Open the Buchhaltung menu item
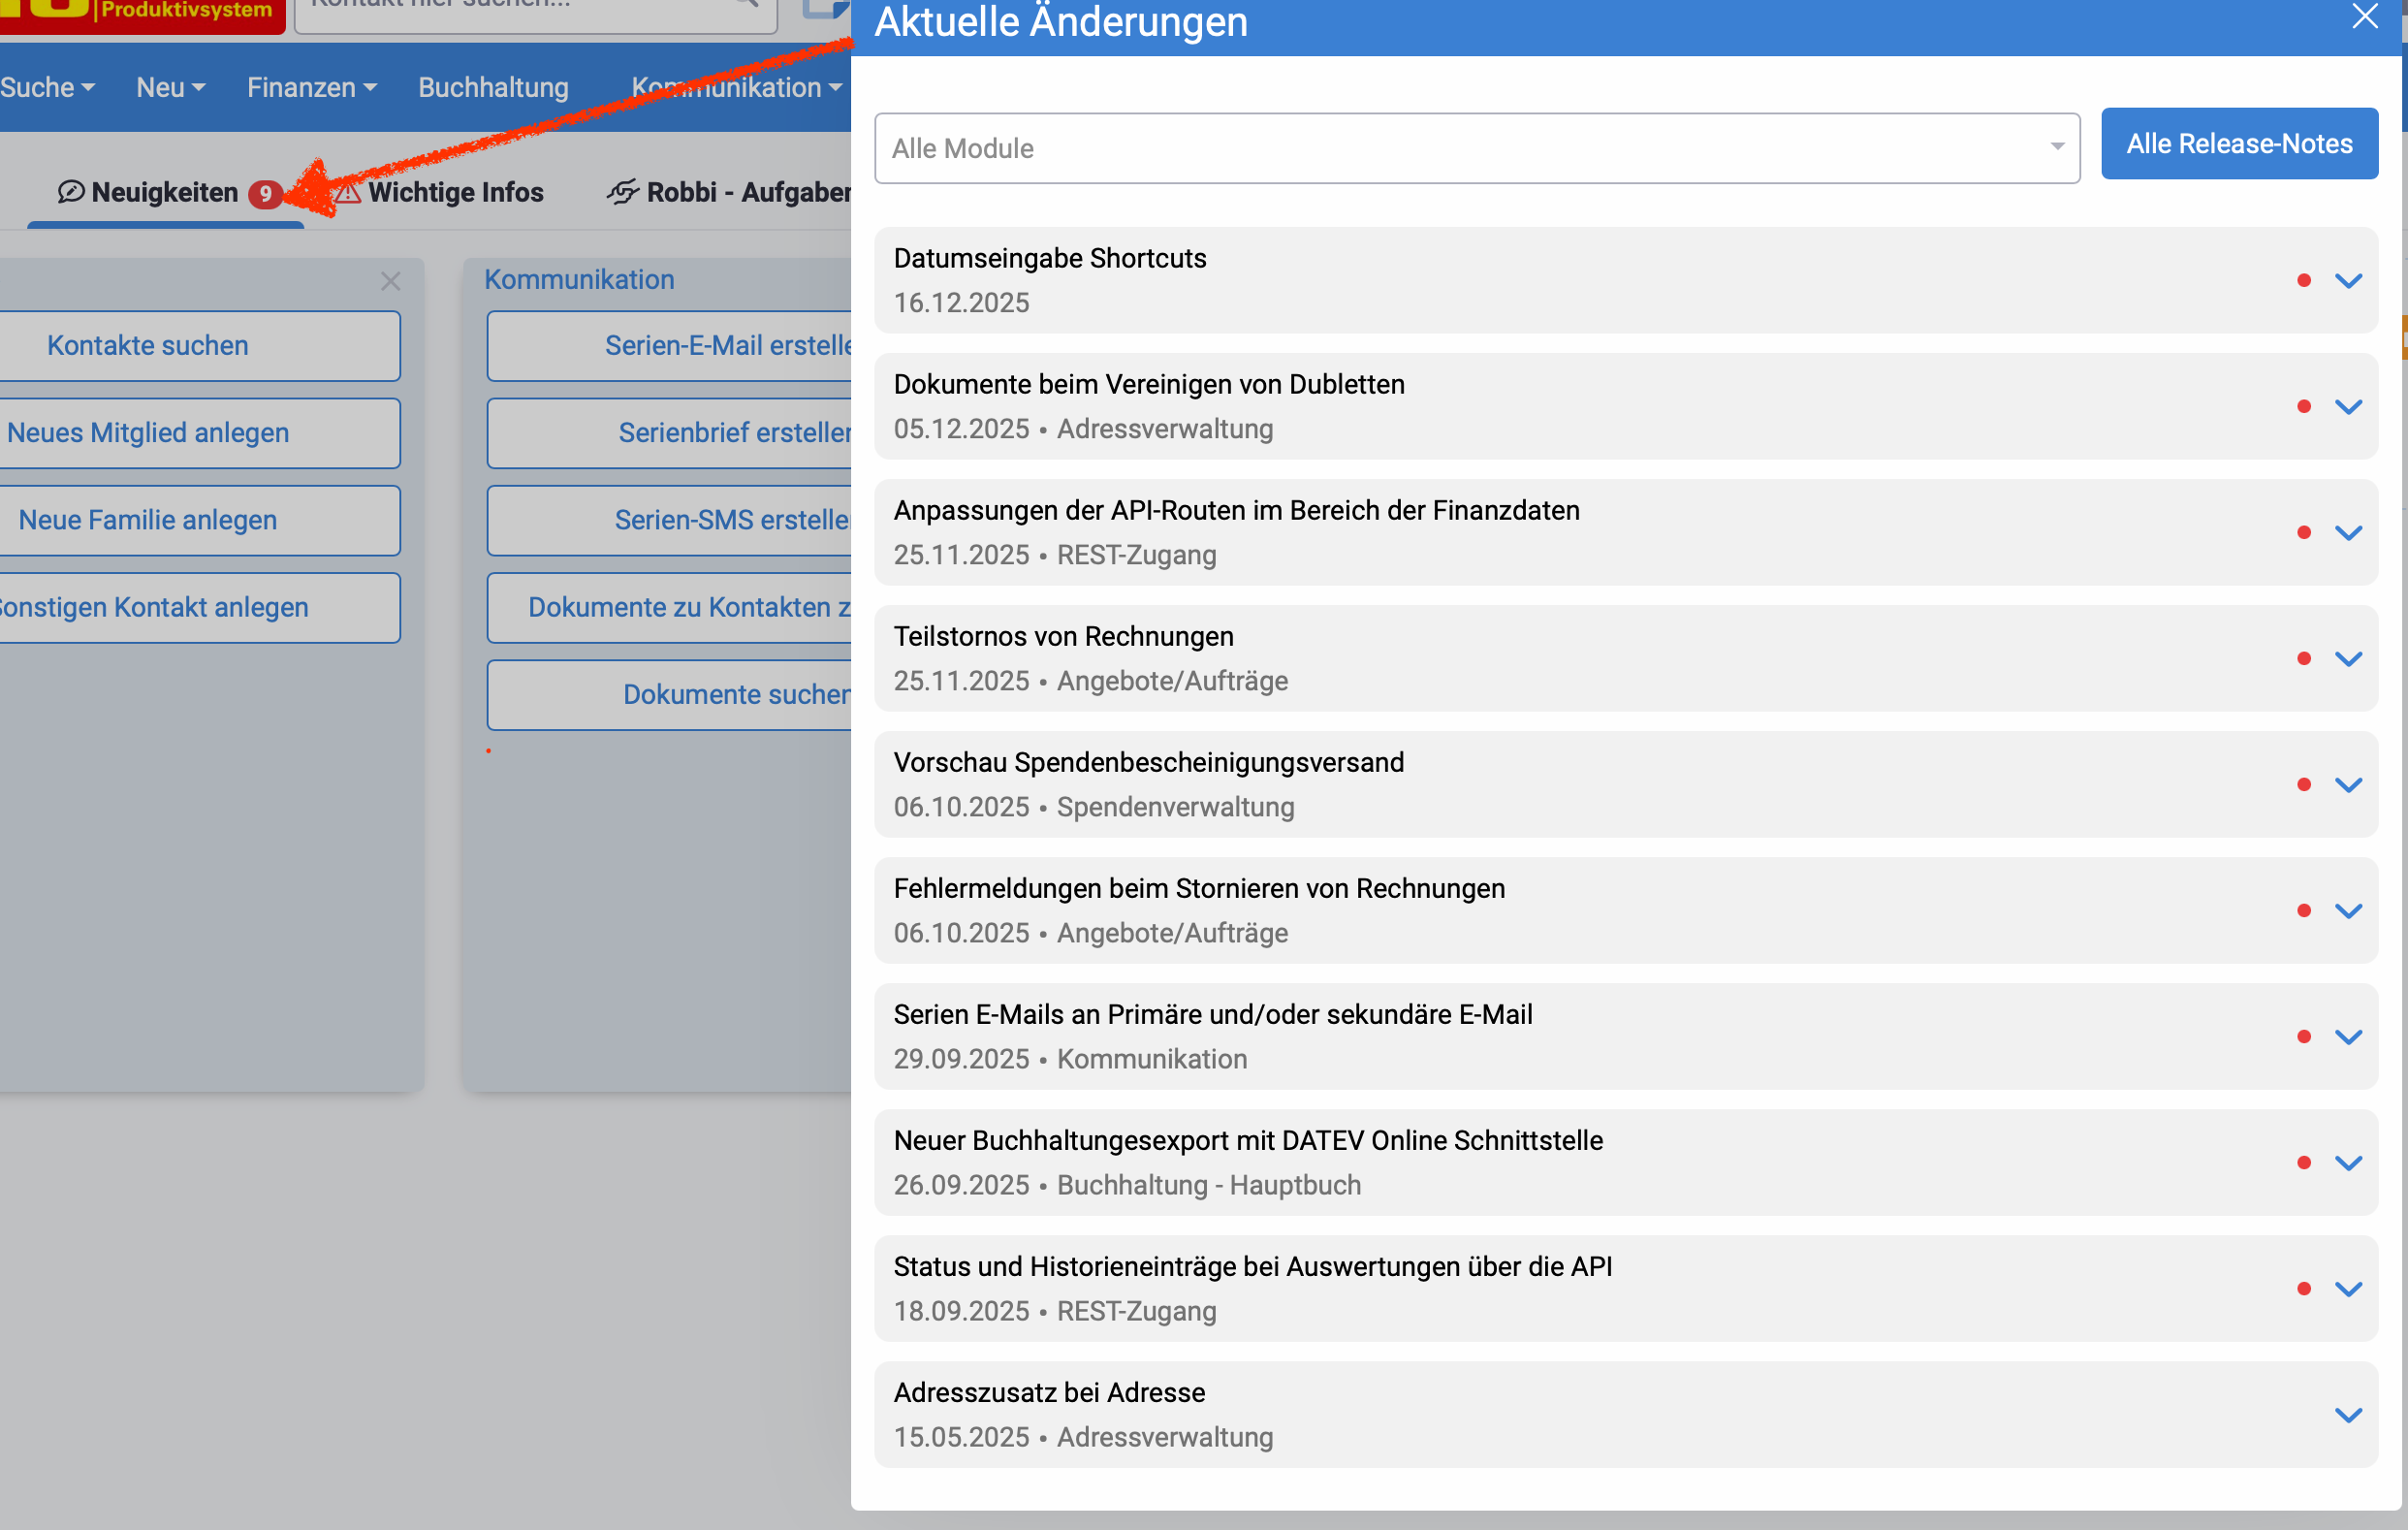The height and width of the screenshot is (1530, 2408). 493,87
